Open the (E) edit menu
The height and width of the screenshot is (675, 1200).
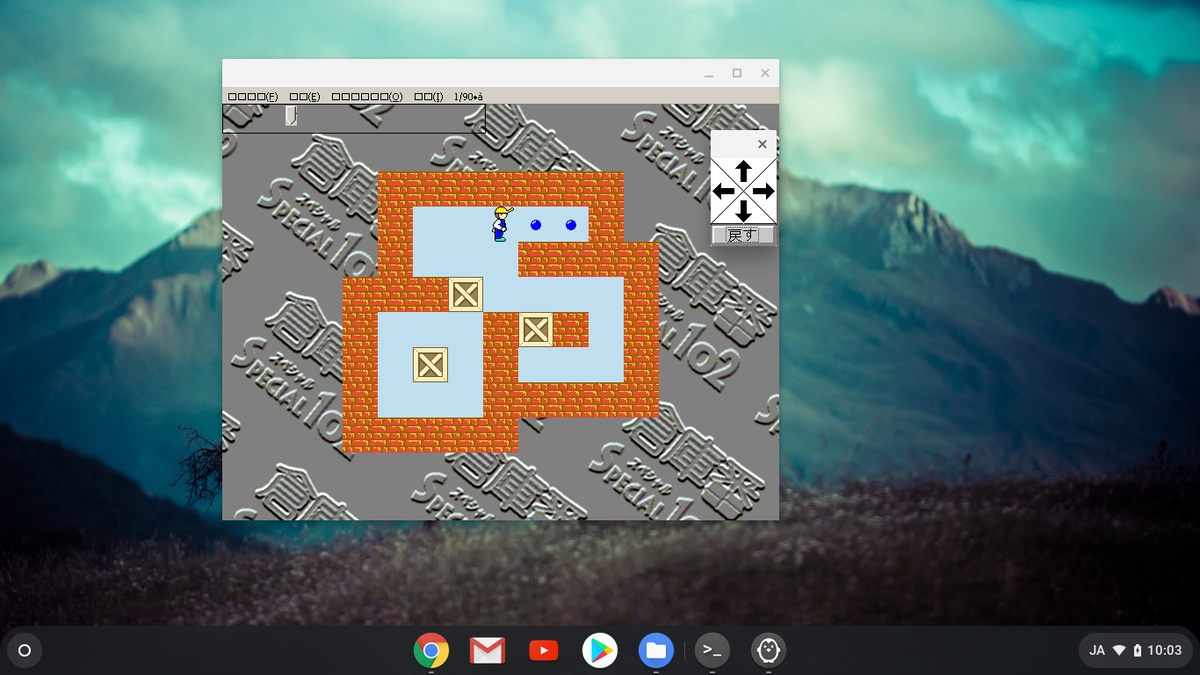point(305,96)
